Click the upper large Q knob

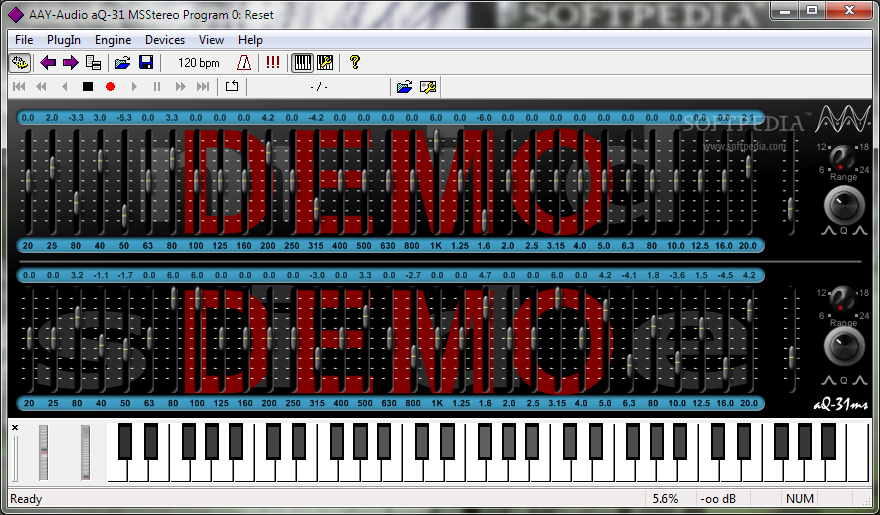pyautogui.click(x=844, y=205)
